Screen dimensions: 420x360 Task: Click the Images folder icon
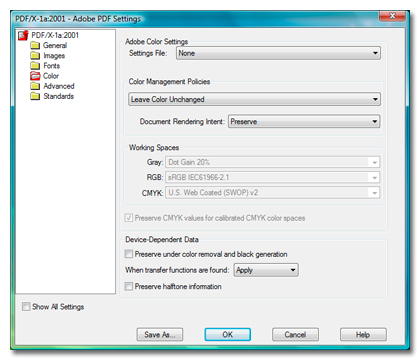click(35, 56)
